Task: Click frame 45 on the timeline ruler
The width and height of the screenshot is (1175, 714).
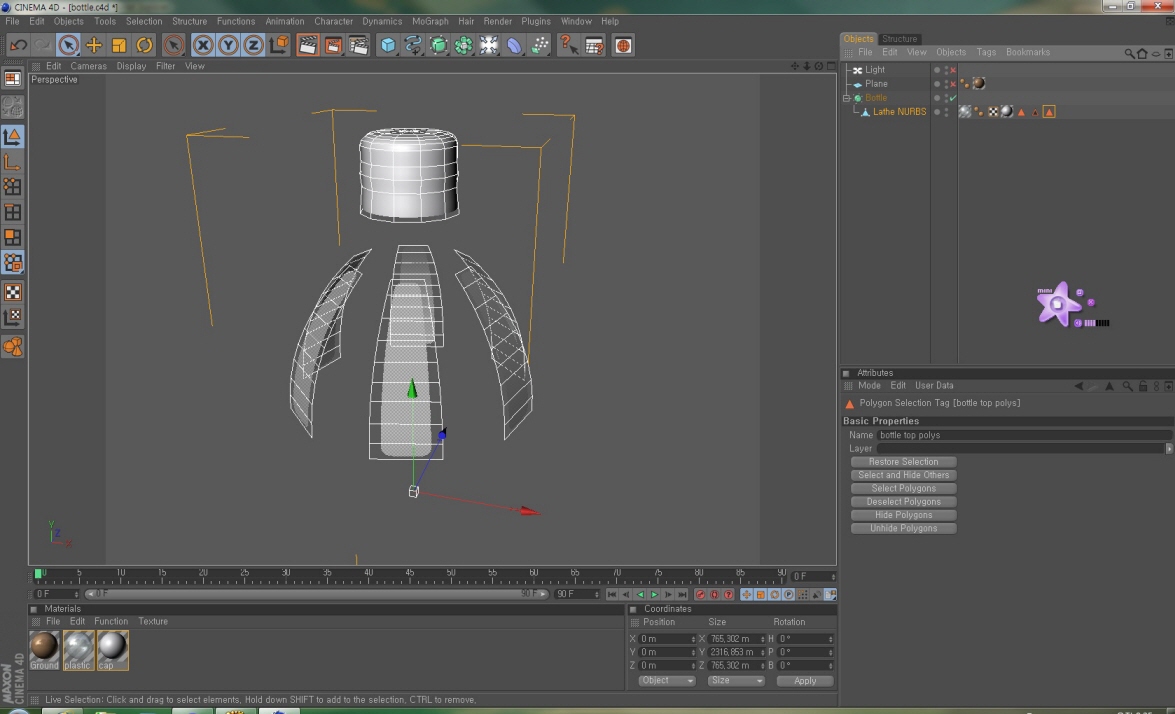Action: (x=409, y=575)
